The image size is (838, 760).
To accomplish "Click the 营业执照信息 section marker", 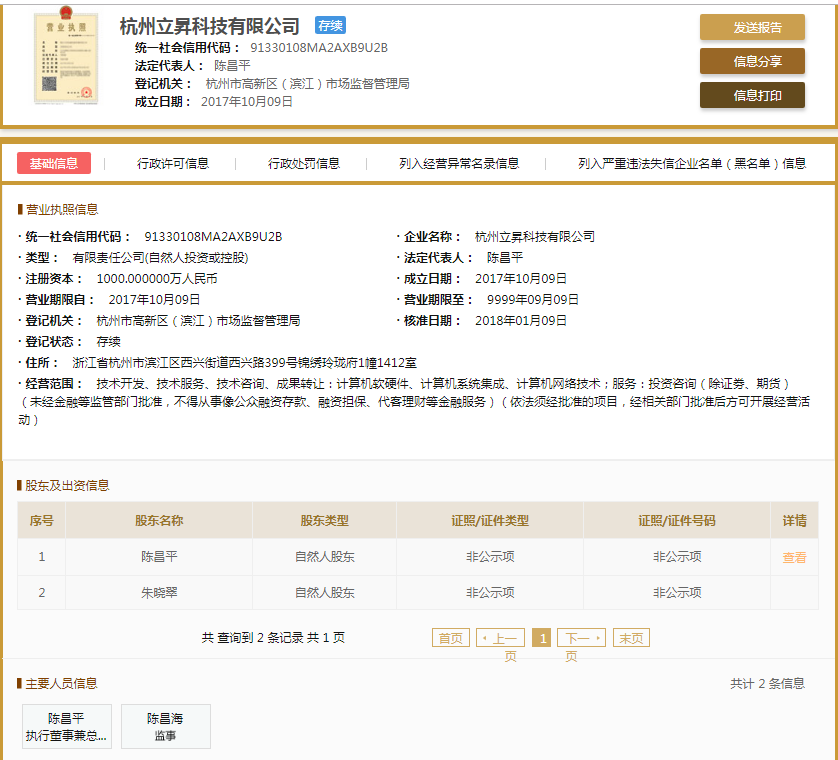I will coord(60,210).
